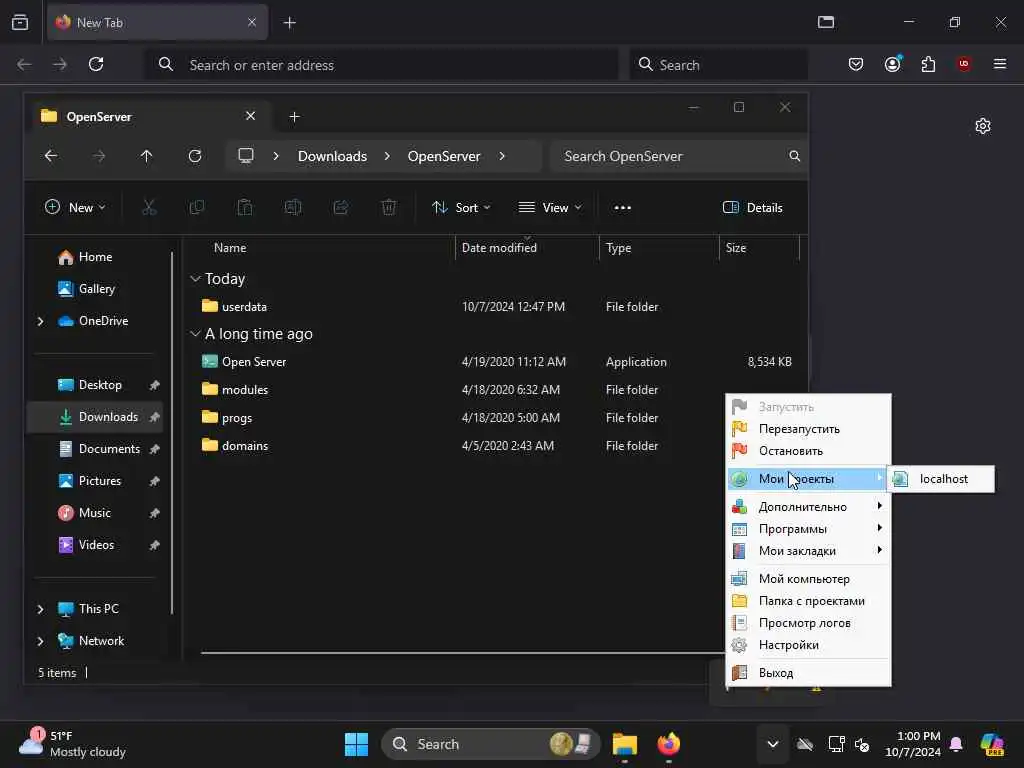Refresh the OpenServer folder view

pos(195,156)
